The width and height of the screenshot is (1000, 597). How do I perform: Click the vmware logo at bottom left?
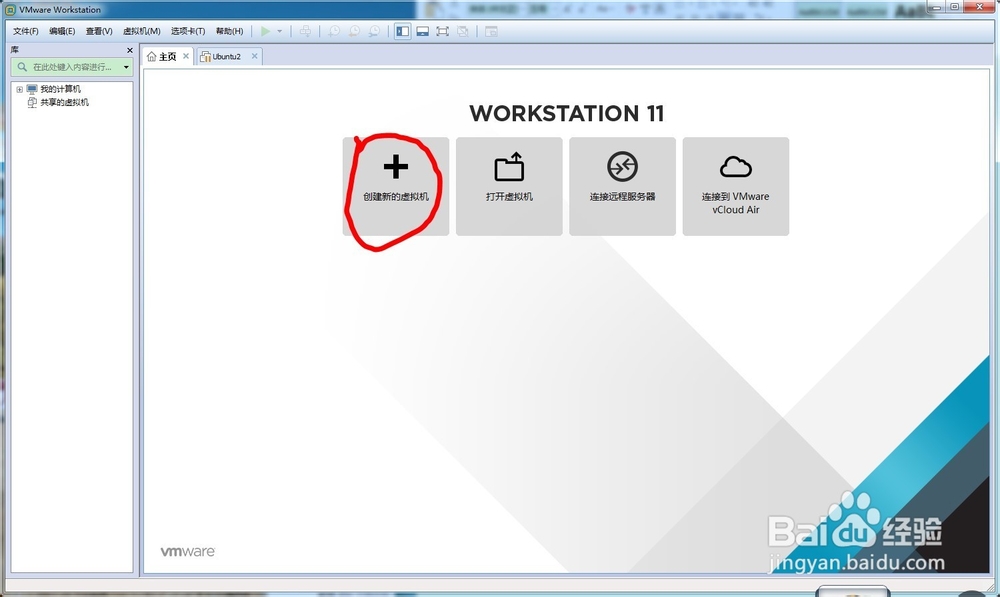pyautogui.click(x=188, y=551)
